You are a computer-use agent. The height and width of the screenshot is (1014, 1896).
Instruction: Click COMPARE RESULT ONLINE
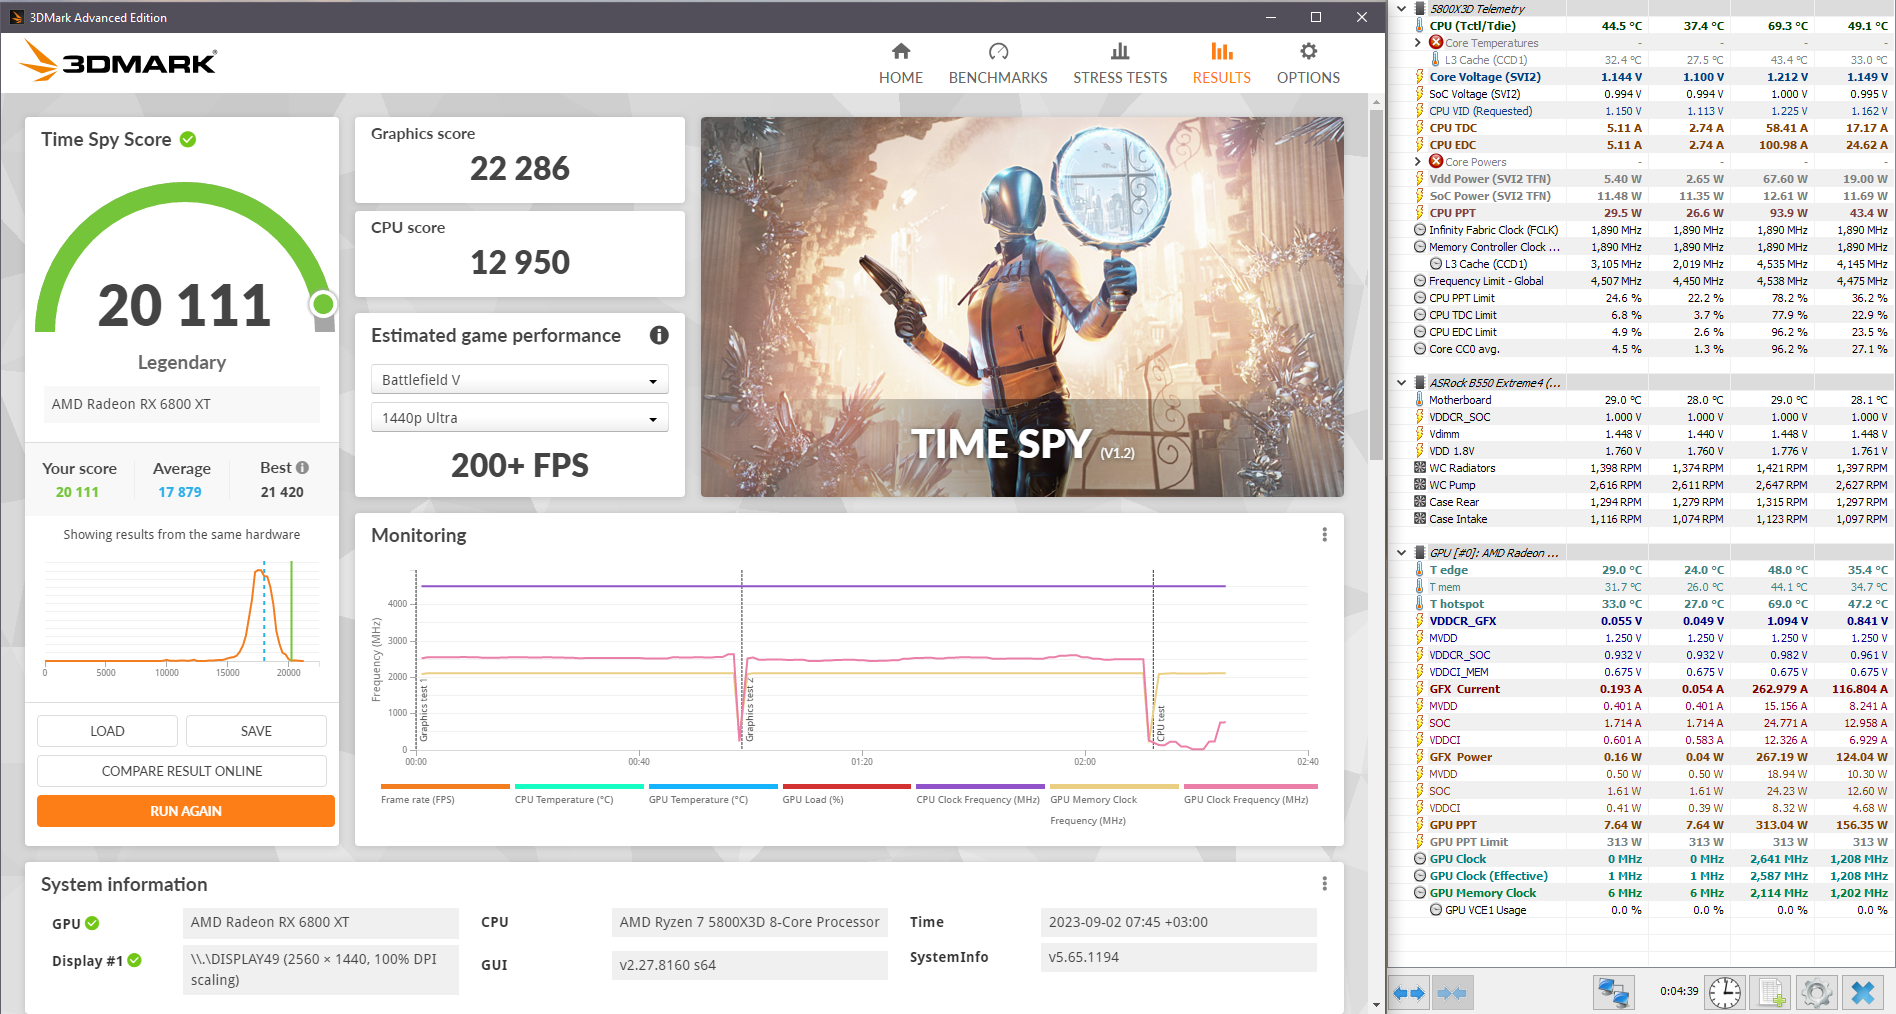[182, 771]
